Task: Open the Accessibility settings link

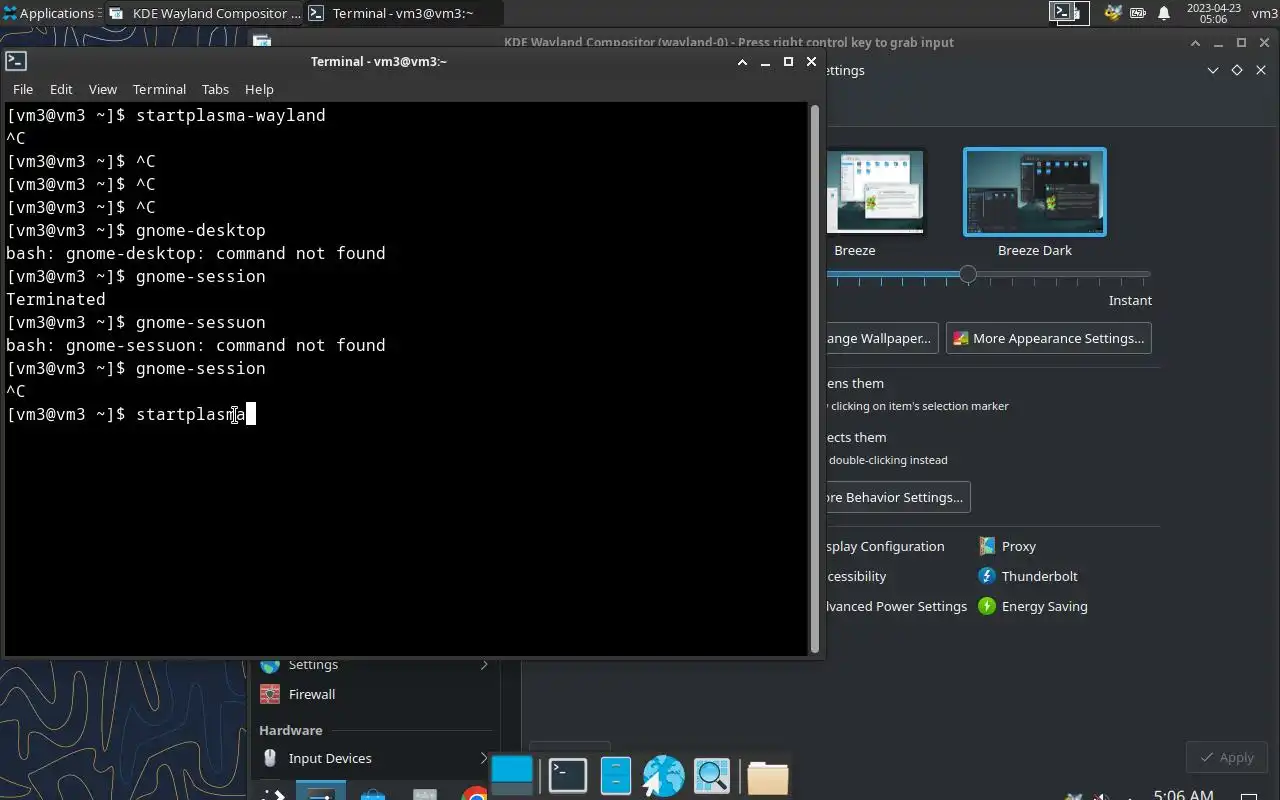Action: tap(857, 576)
